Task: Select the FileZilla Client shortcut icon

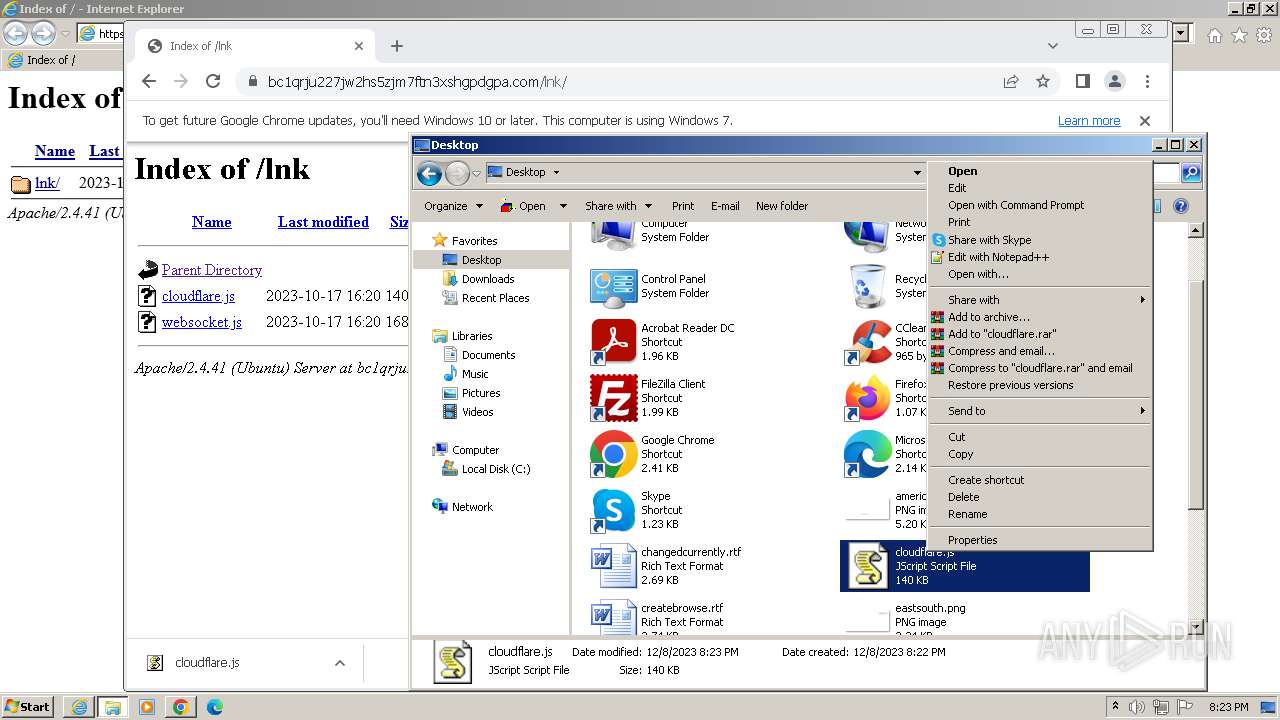Action: [x=613, y=398]
